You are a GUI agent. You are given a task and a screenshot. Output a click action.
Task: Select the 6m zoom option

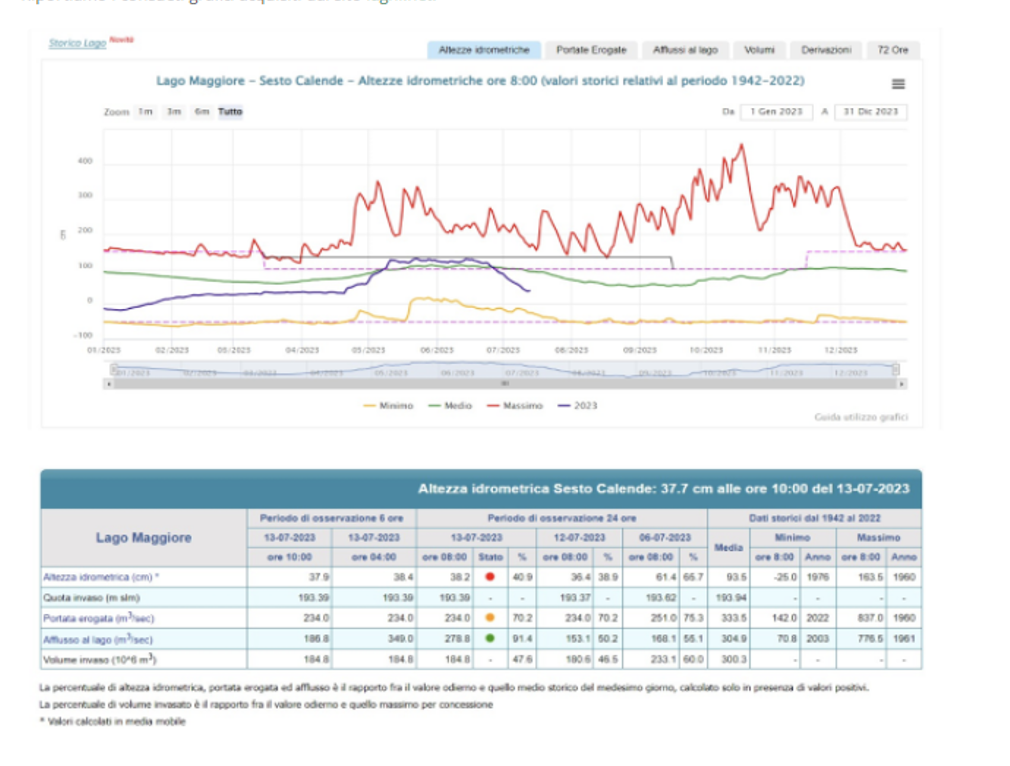coord(202,111)
